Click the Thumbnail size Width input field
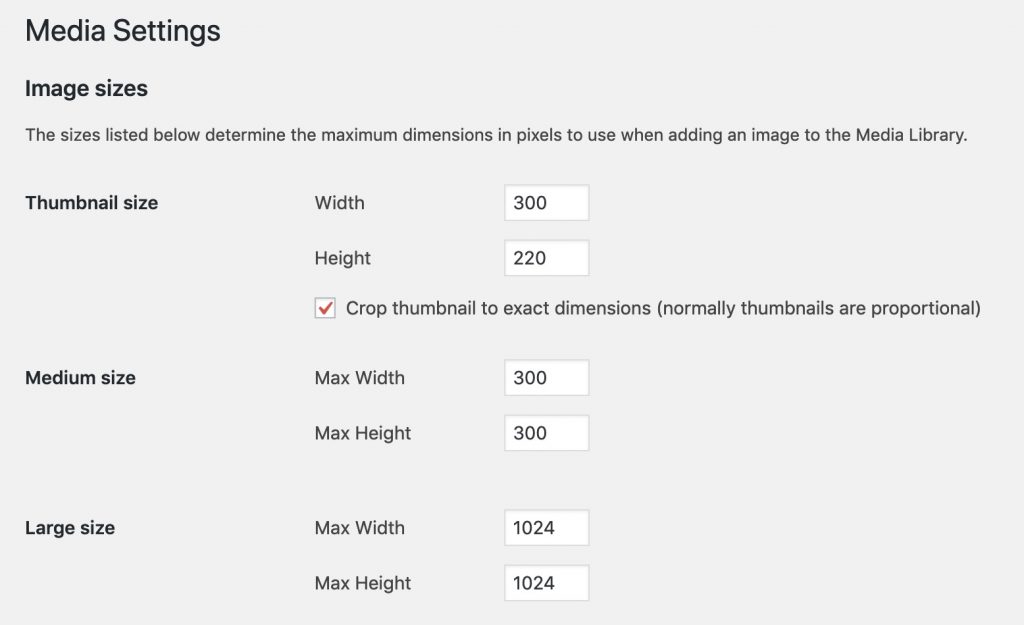1024x625 pixels. point(546,203)
